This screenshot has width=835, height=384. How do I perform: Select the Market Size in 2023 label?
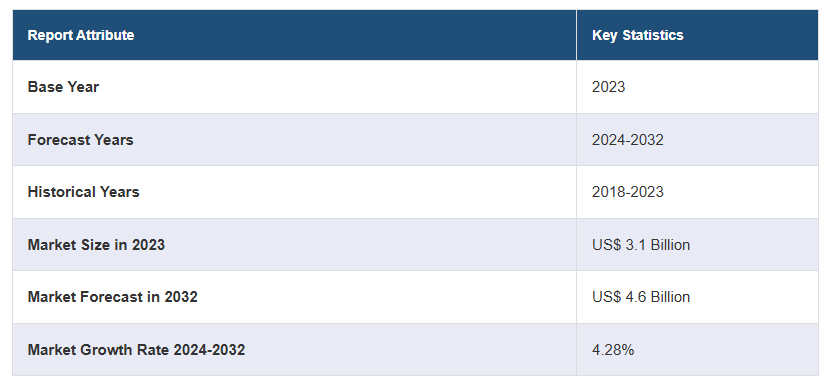click(96, 244)
